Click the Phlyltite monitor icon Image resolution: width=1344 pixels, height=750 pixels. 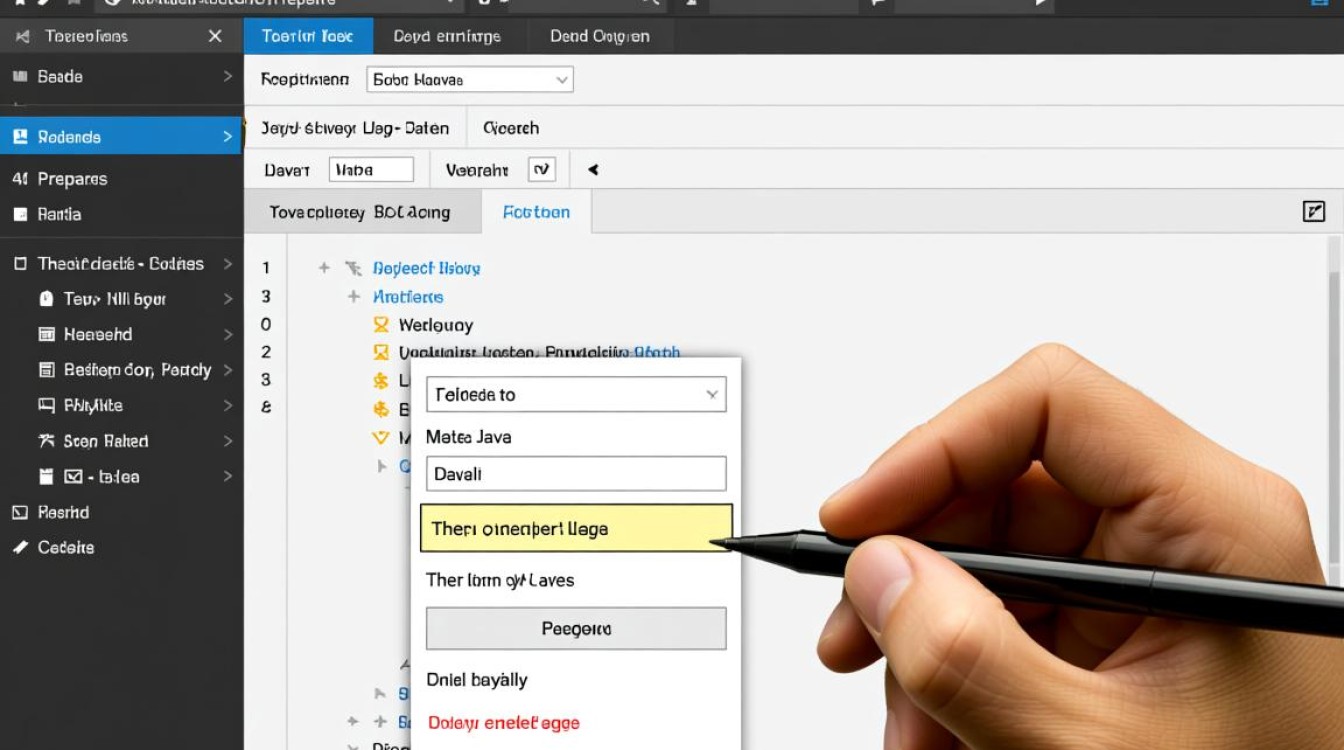tap(46, 406)
